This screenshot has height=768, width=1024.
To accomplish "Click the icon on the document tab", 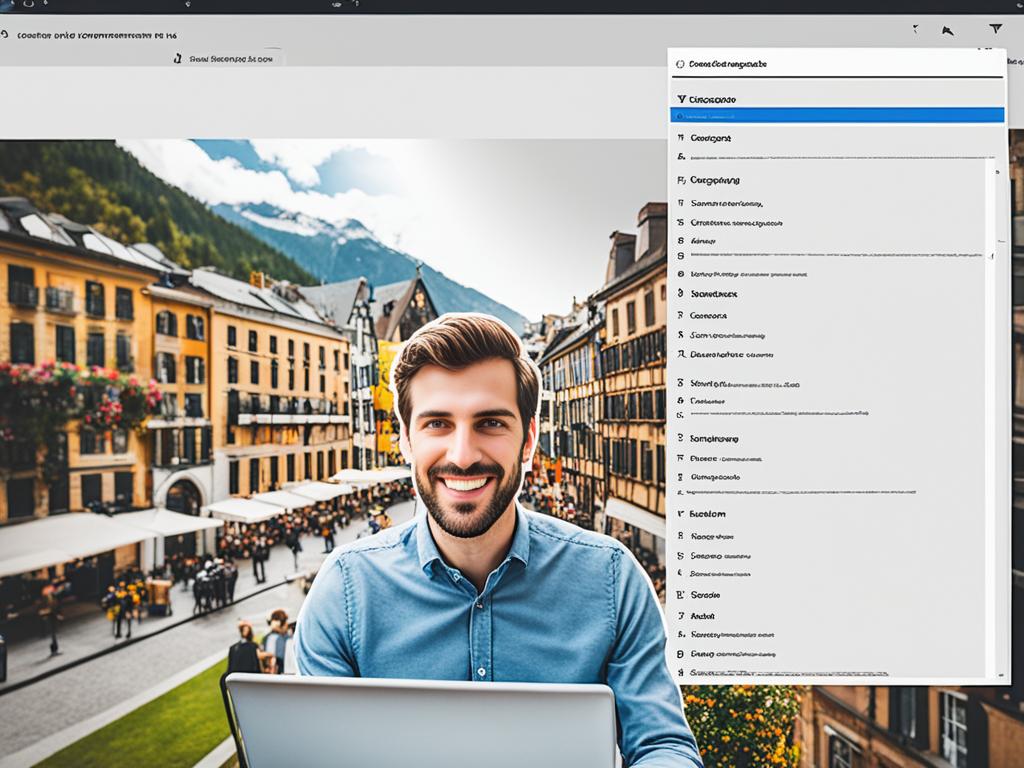I will point(178,59).
